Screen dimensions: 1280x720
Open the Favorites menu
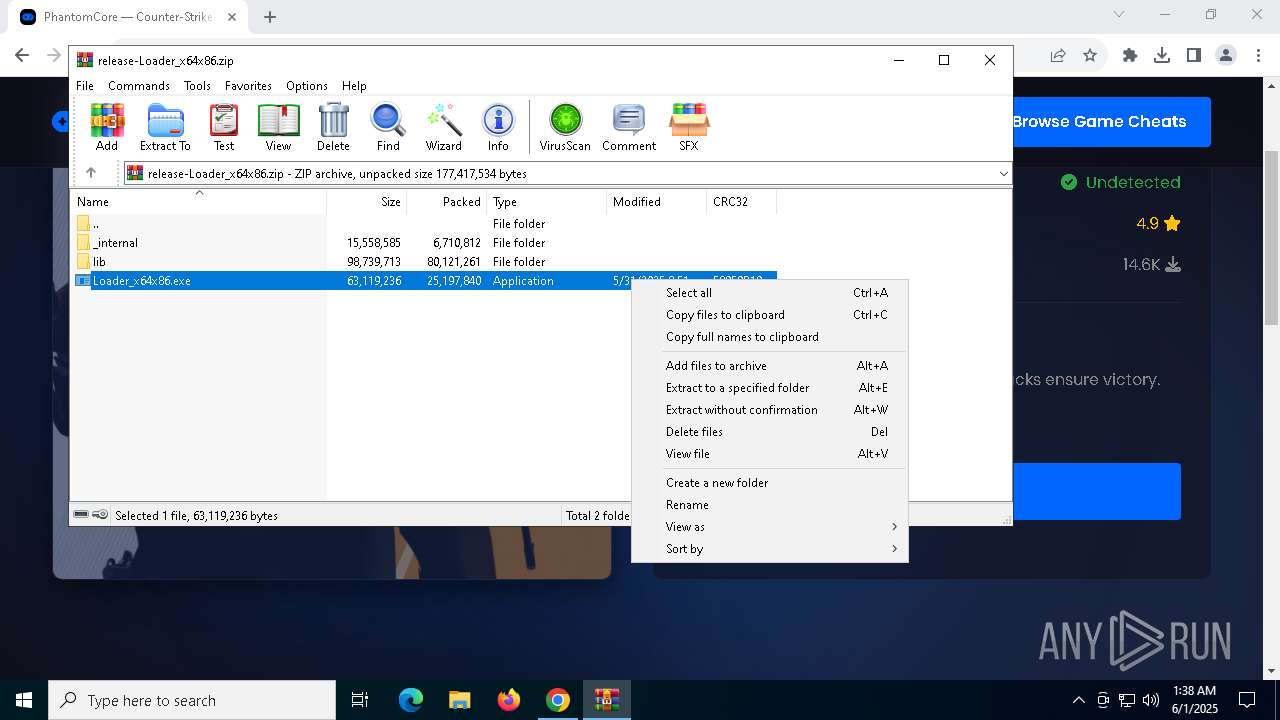click(x=248, y=86)
